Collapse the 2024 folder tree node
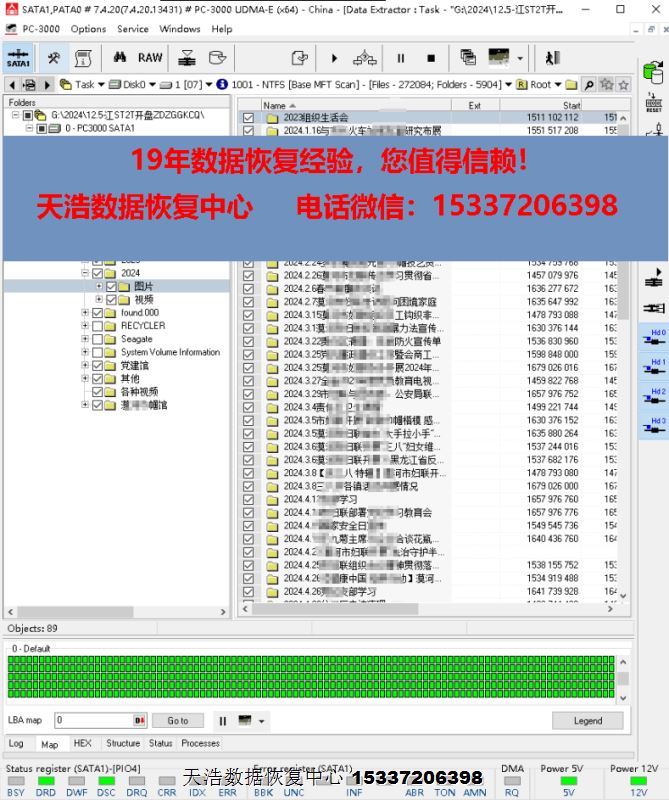 [85, 273]
